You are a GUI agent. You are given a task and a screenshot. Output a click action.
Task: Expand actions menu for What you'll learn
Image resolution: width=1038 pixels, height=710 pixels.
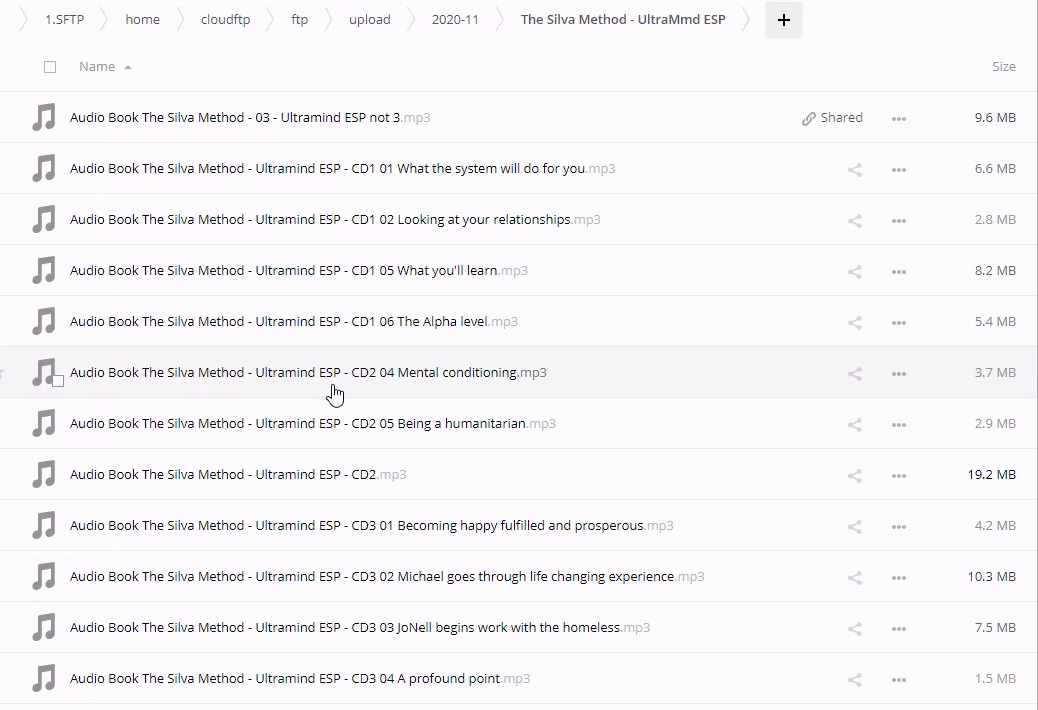898,272
